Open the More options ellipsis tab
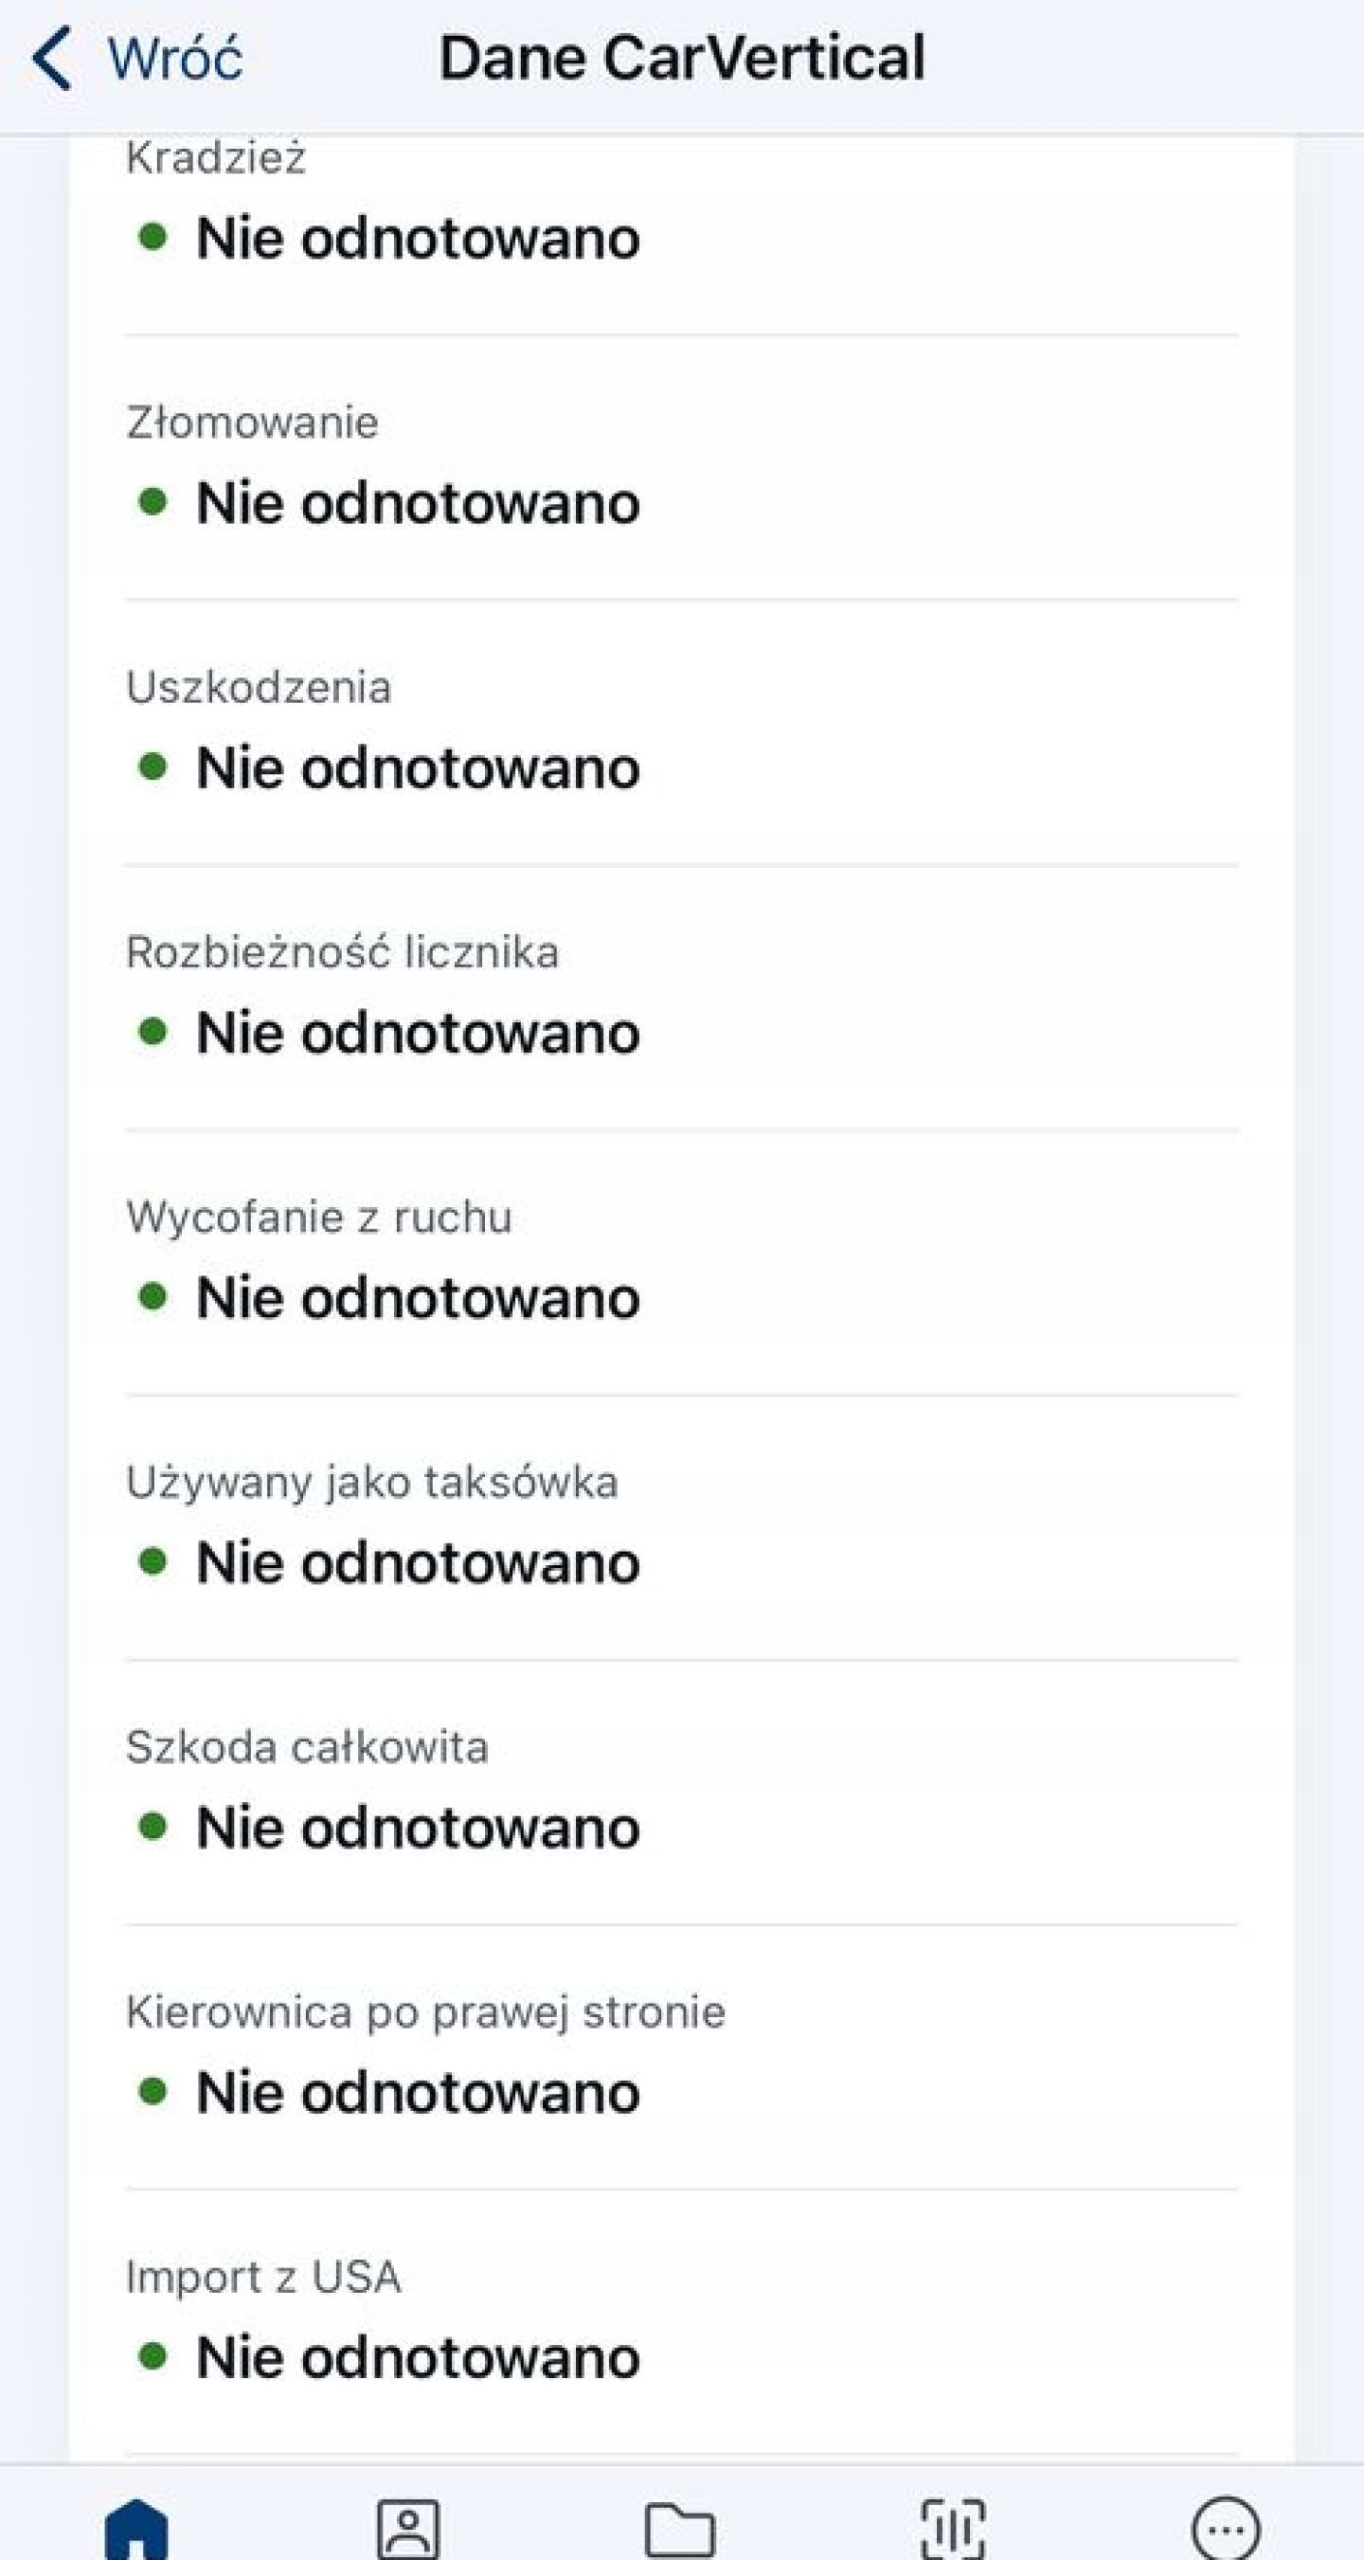 (1226, 2527)
